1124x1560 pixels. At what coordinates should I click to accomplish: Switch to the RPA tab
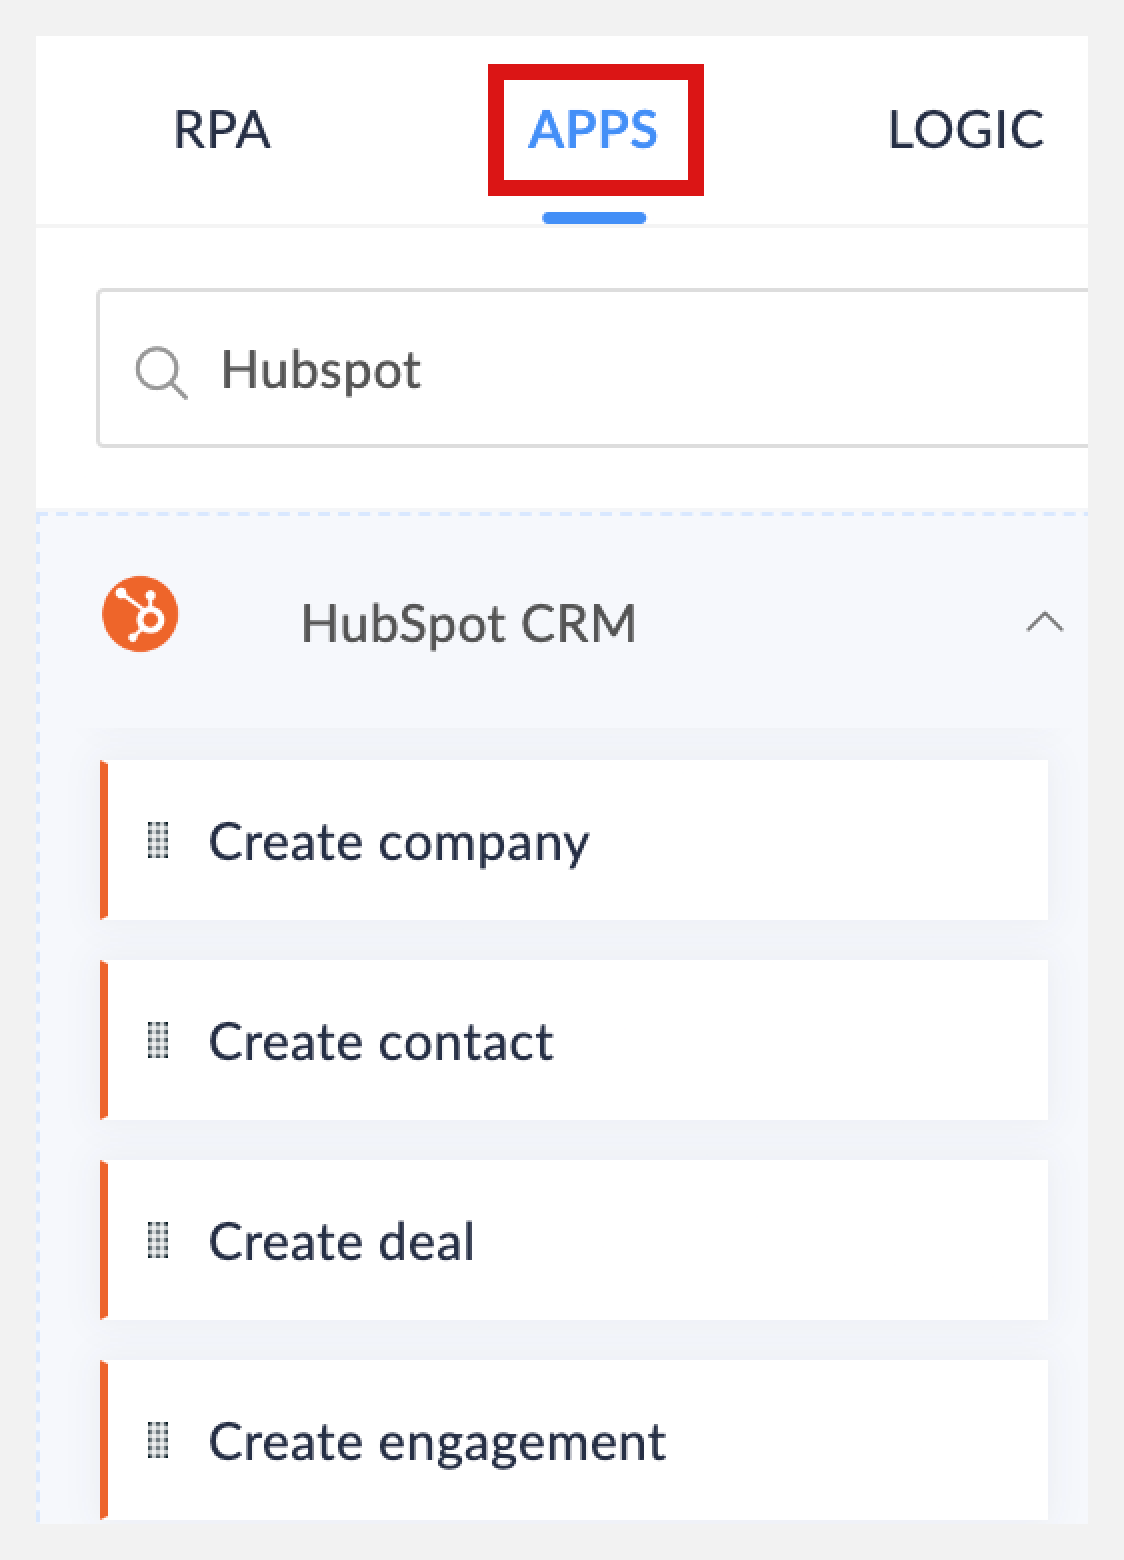tap(222, 128)
